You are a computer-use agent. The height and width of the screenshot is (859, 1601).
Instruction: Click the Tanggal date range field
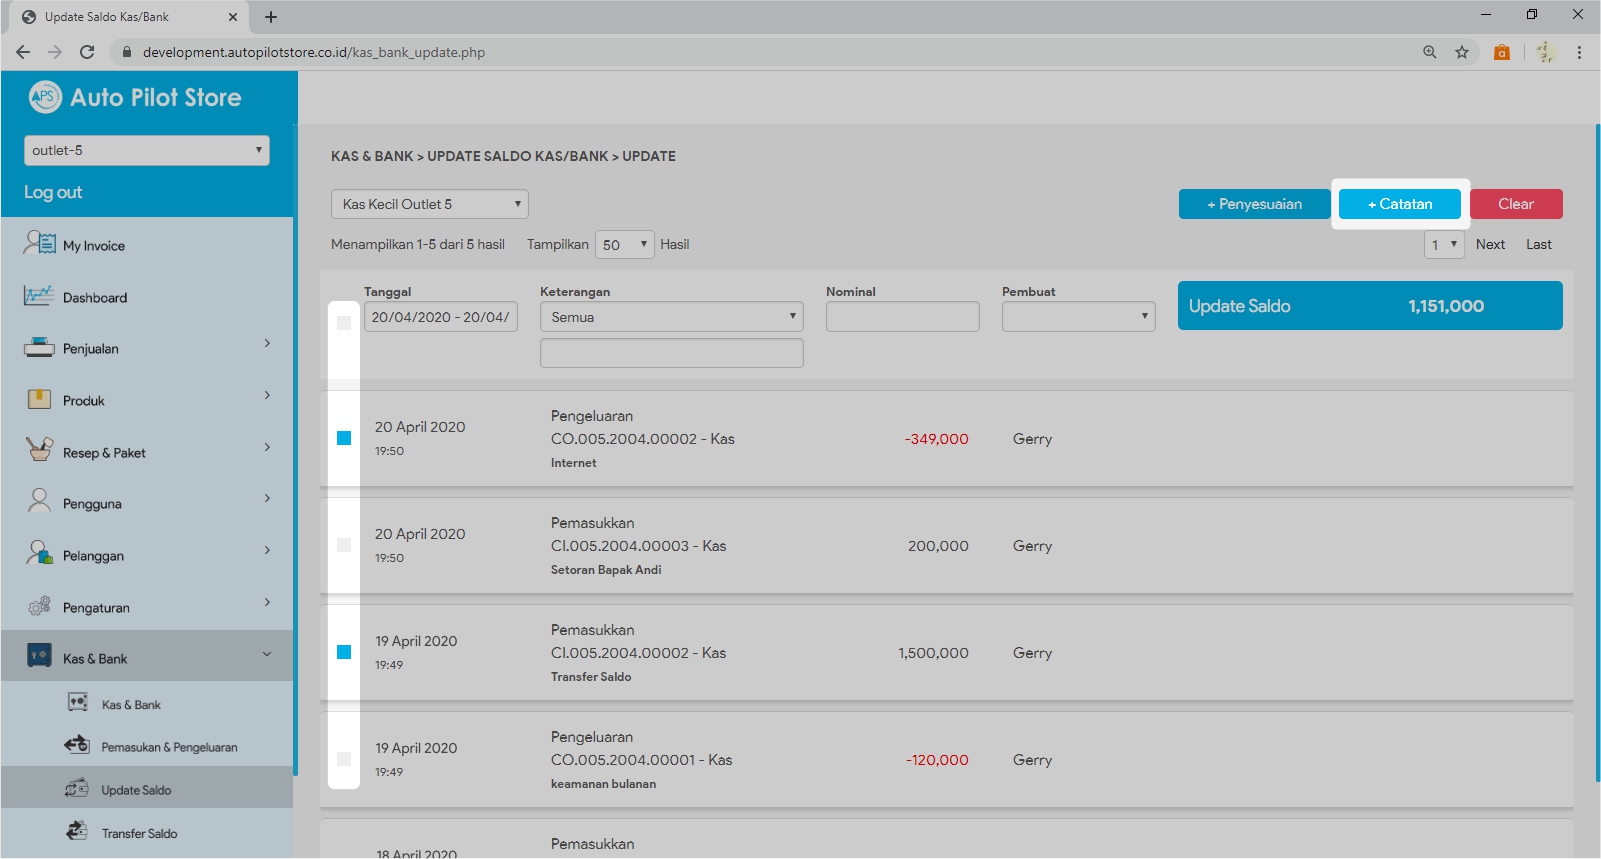pos(440,317)
